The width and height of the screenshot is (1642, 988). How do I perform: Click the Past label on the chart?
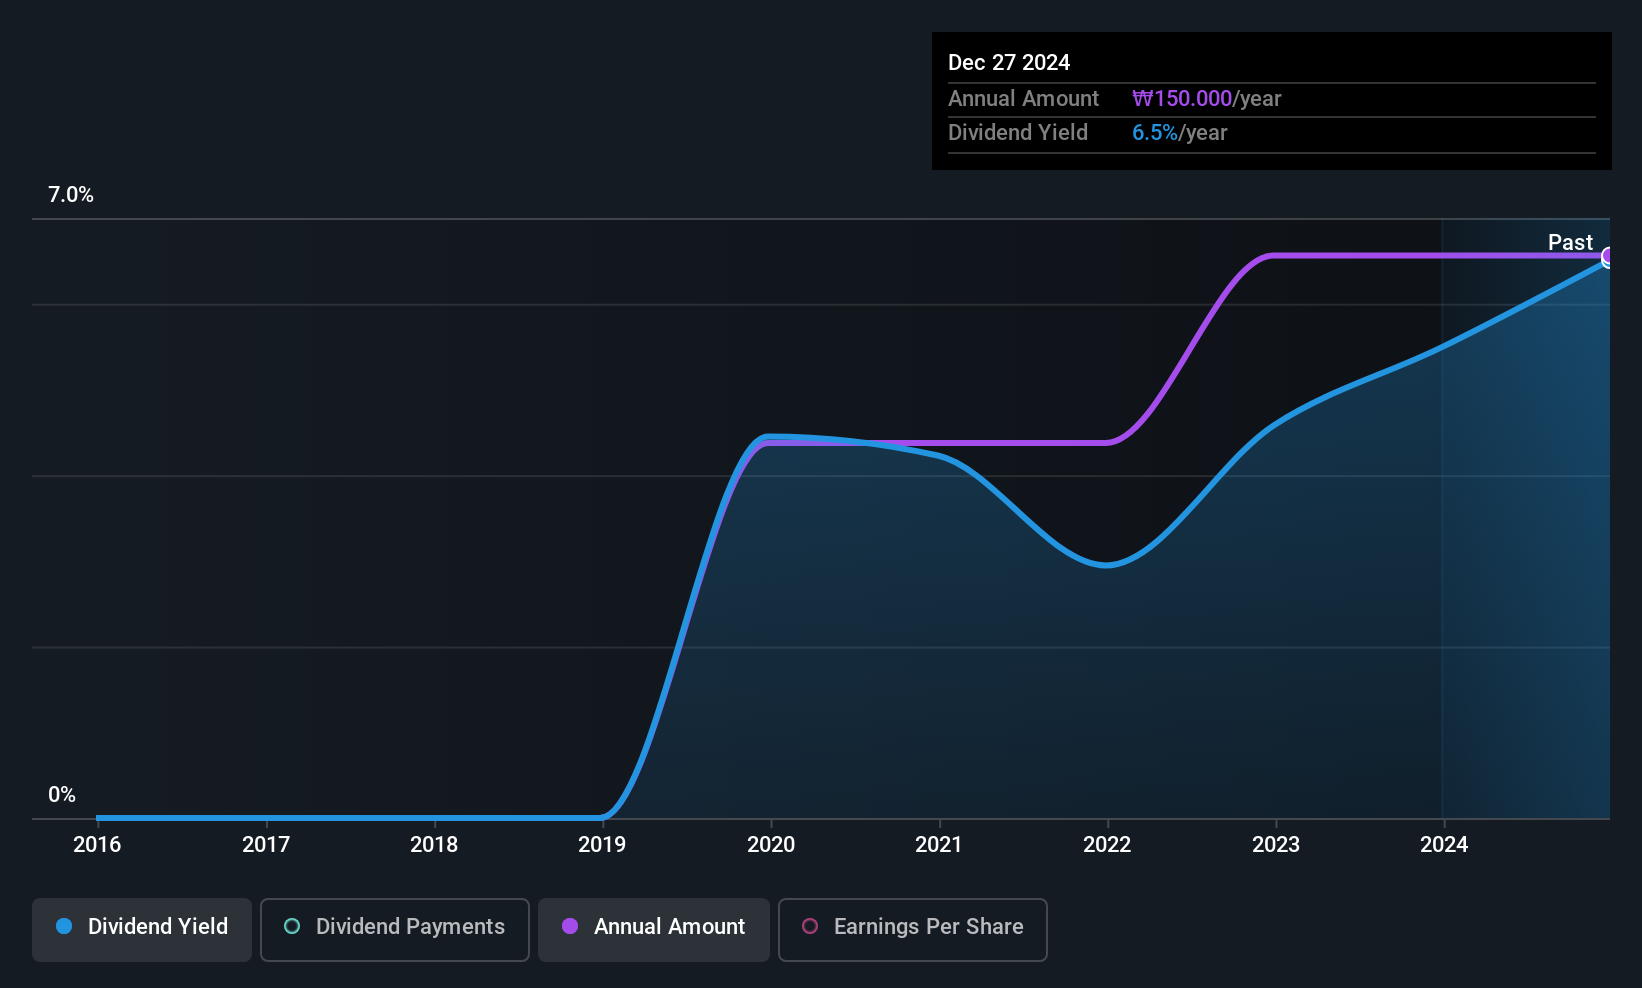tap(1570, 242)
